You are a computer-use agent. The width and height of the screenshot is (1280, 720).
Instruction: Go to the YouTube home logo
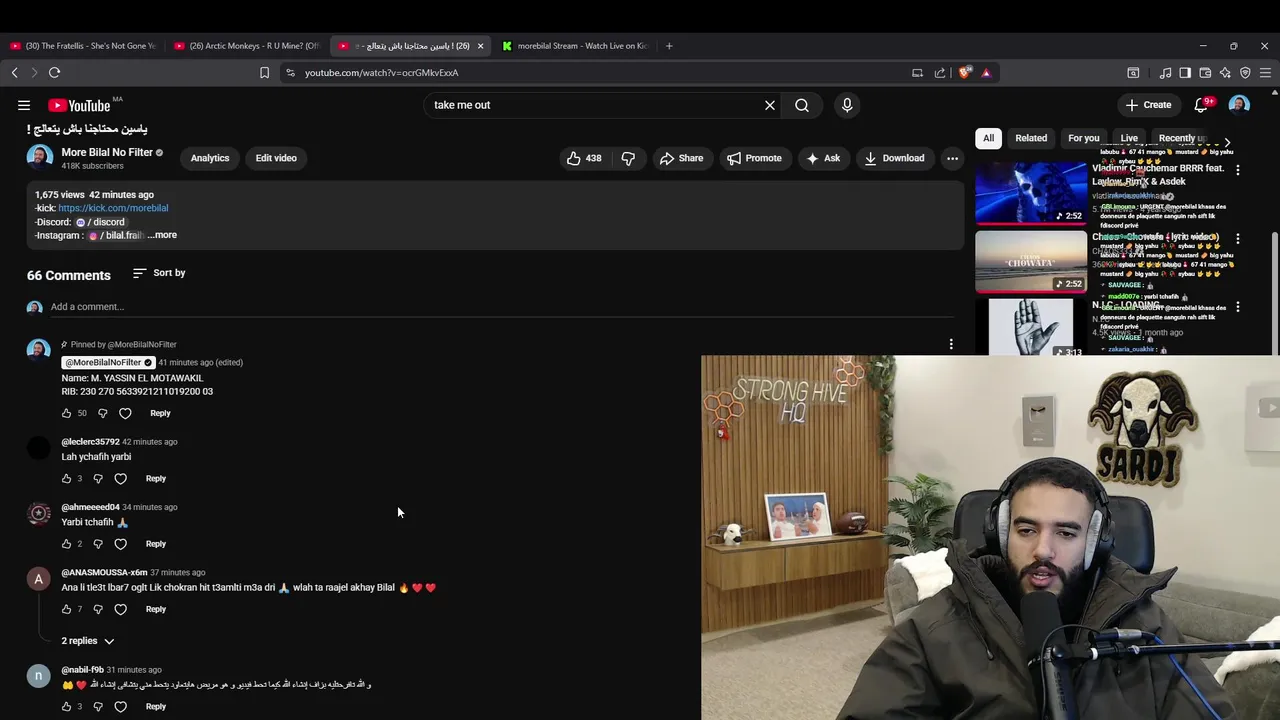click(79, 105)
